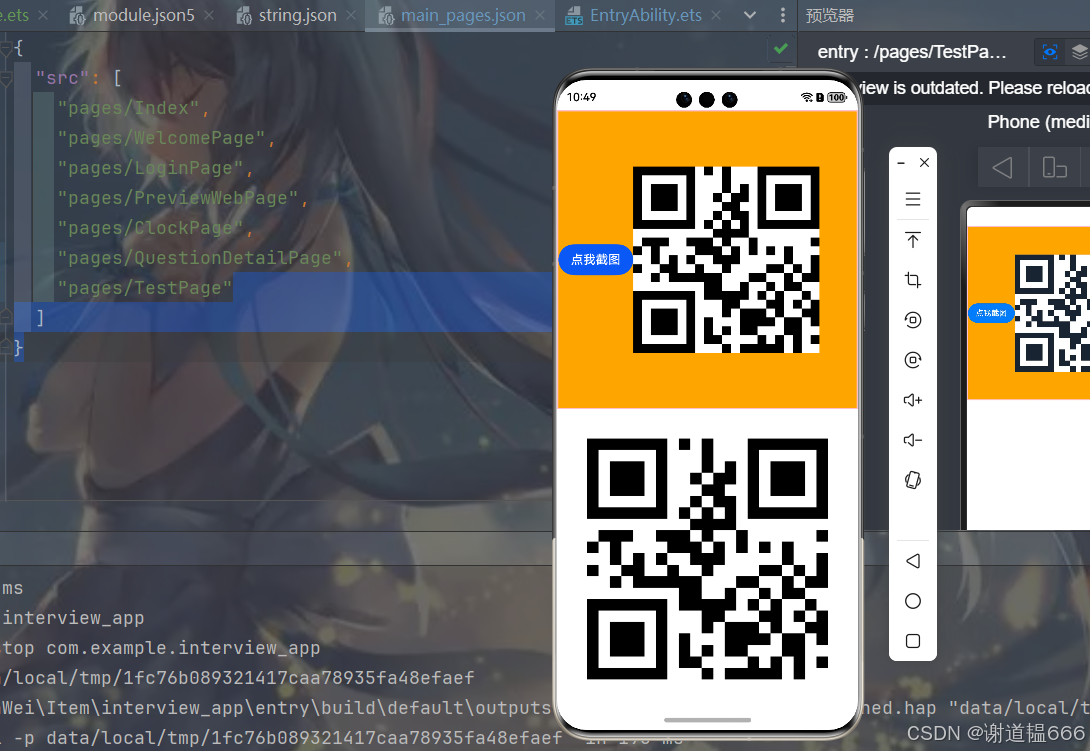Click the previewer multi-device icon
The height and width of the screenshot is (751, 1090).
pyautogui.click(x=1054, y=168)
